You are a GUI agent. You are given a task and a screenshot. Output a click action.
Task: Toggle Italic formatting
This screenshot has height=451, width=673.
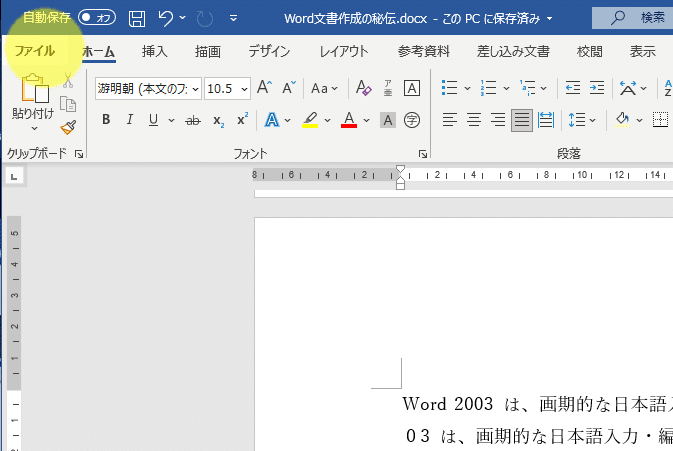(x=130, y=120)
